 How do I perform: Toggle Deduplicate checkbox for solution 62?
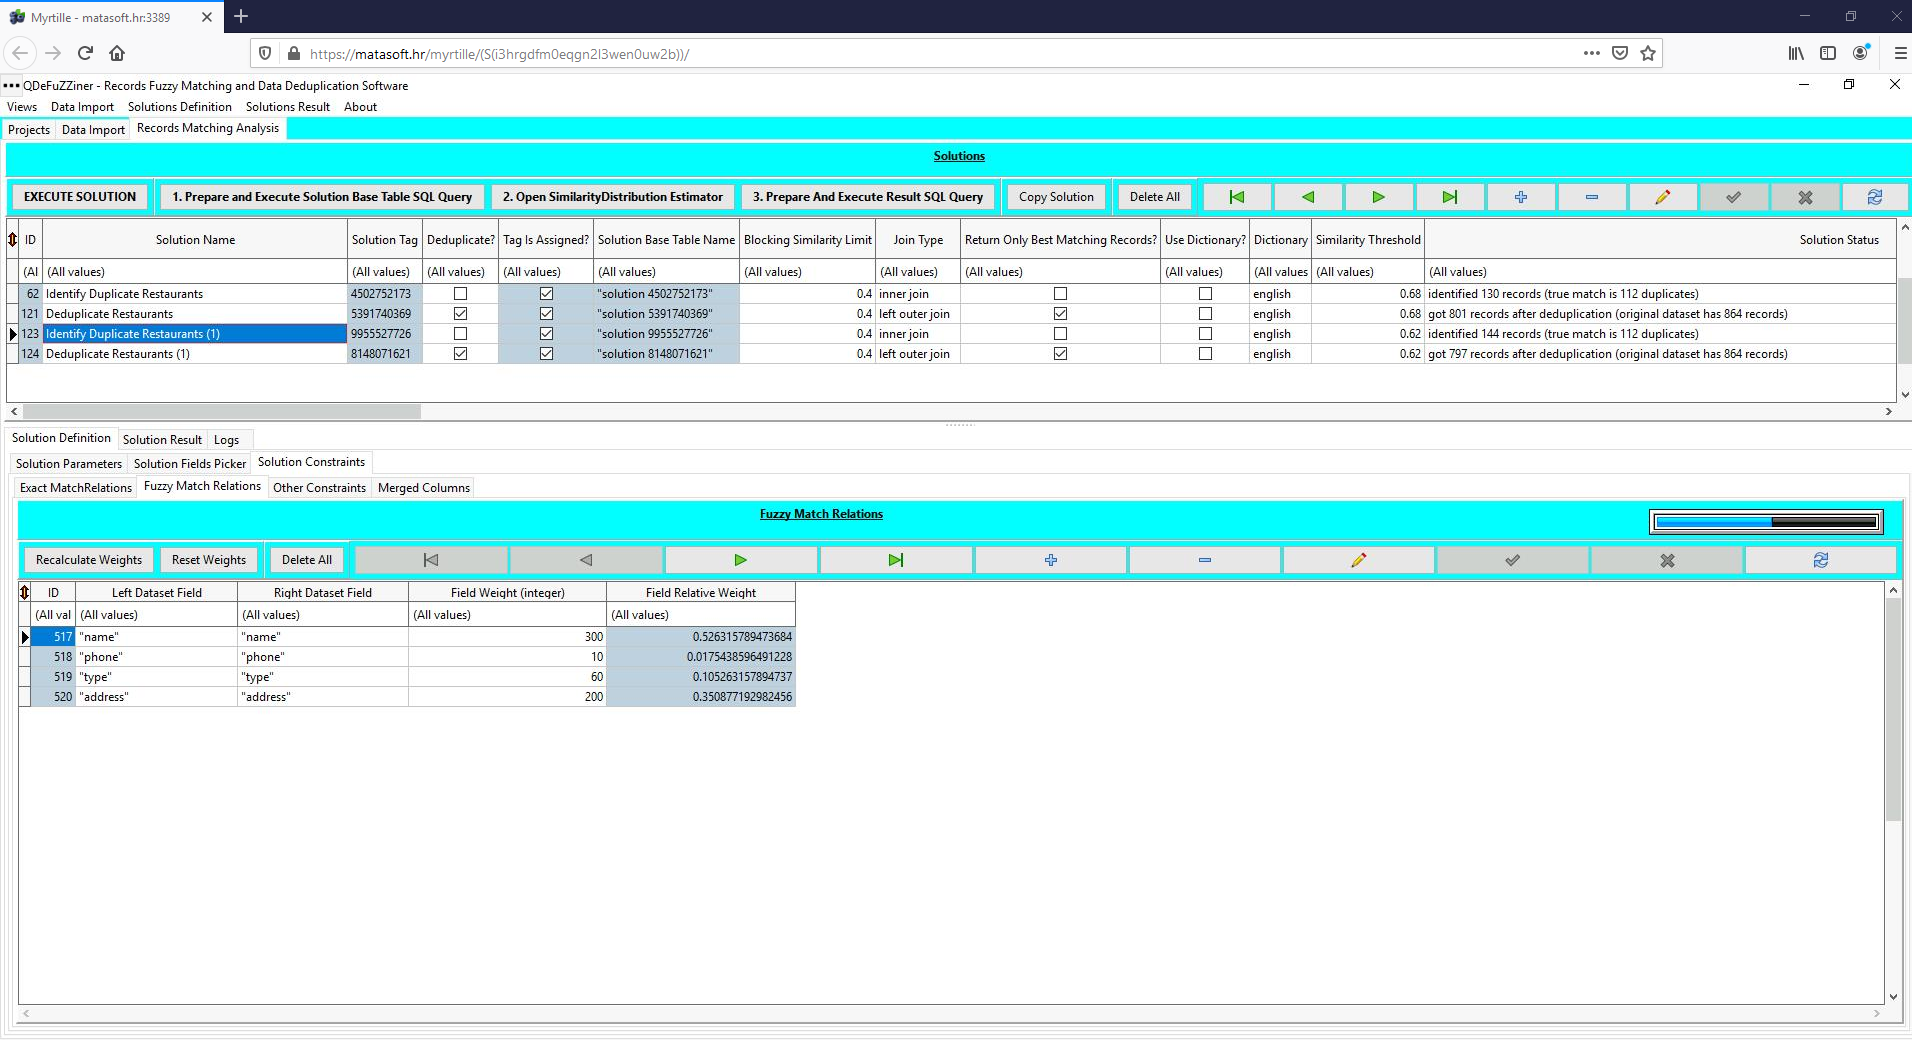click(x=460, y=294)
